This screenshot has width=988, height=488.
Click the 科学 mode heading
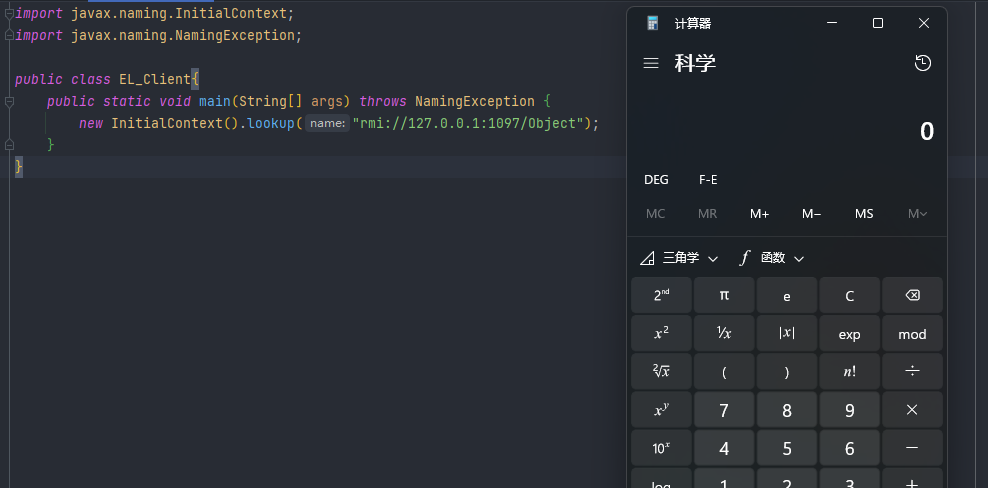[x=696, y=63]
